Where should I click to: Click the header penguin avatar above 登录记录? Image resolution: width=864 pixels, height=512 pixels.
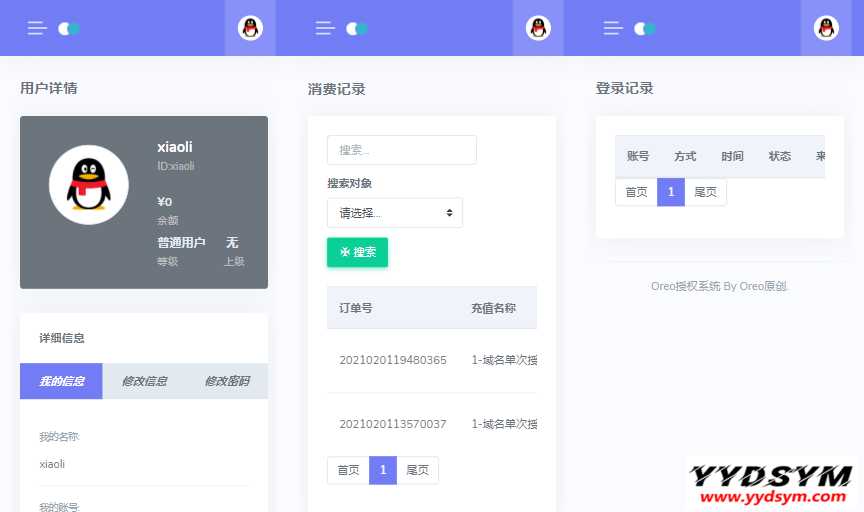(826, 28)
